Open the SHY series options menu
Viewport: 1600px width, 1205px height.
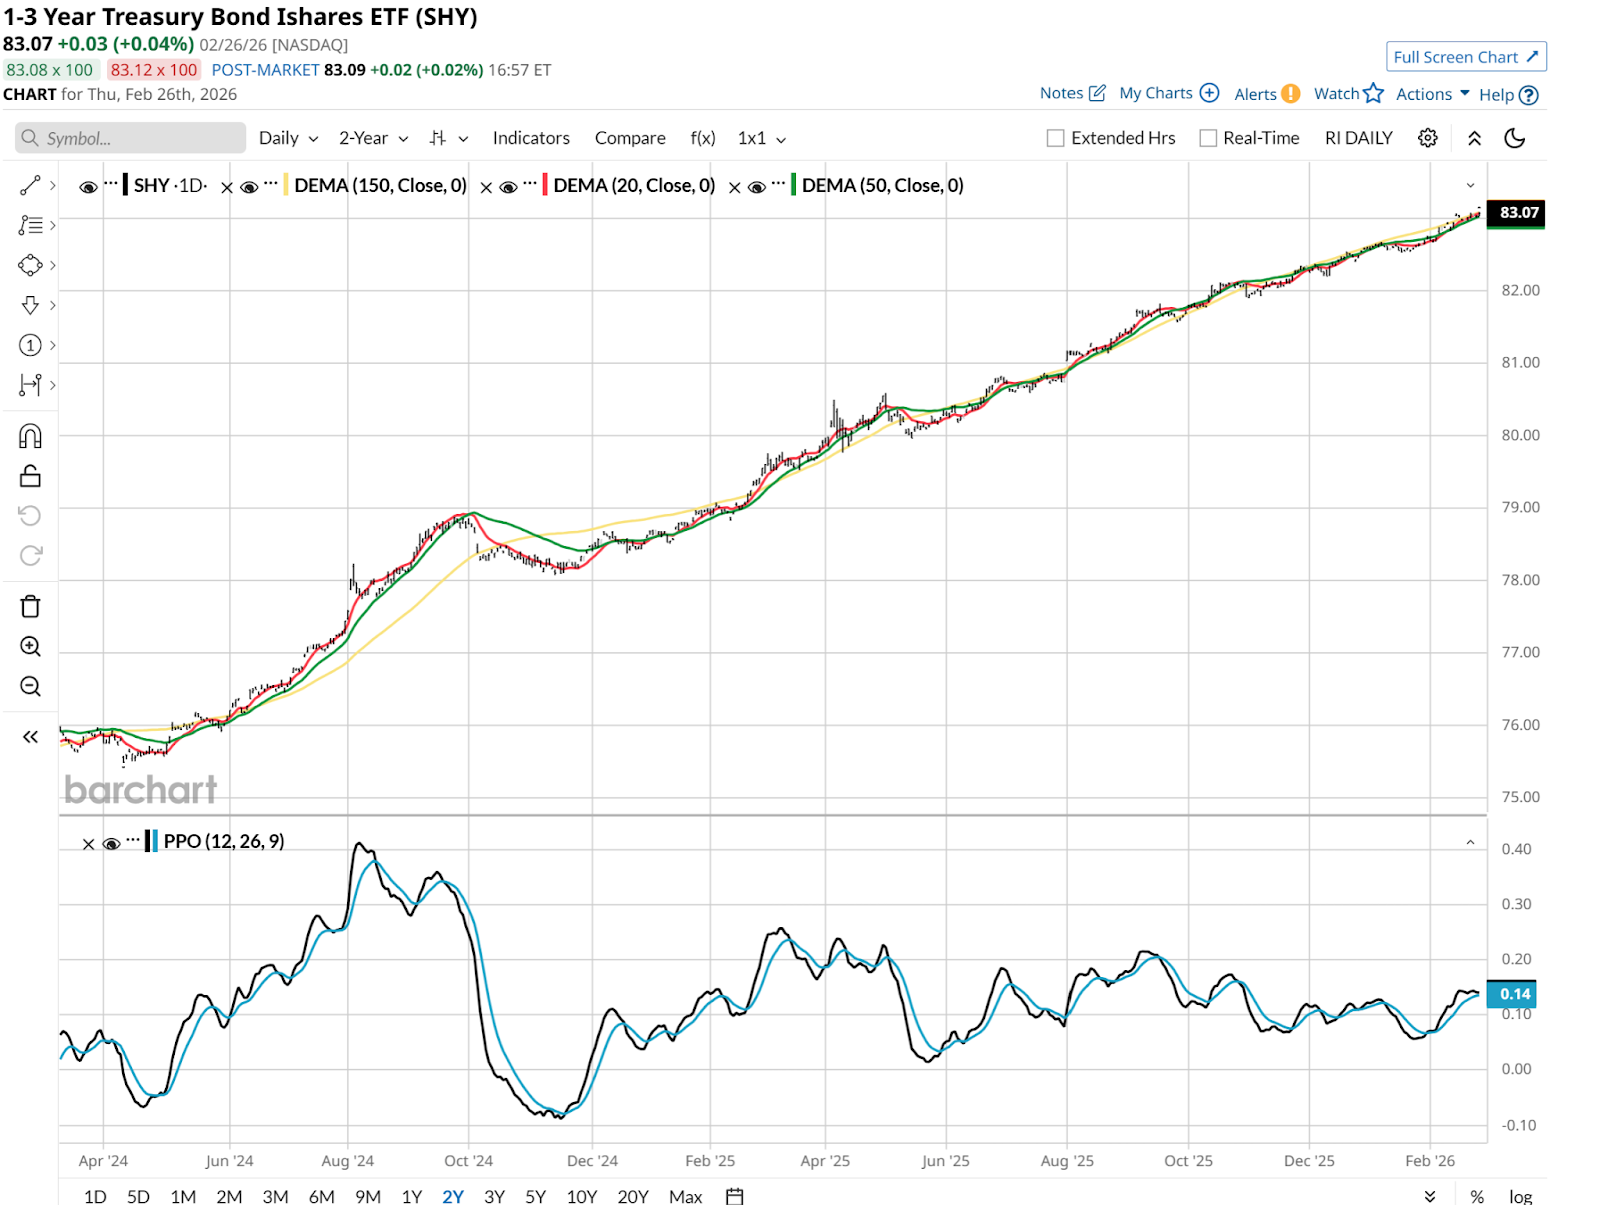(x=111, y=184)
